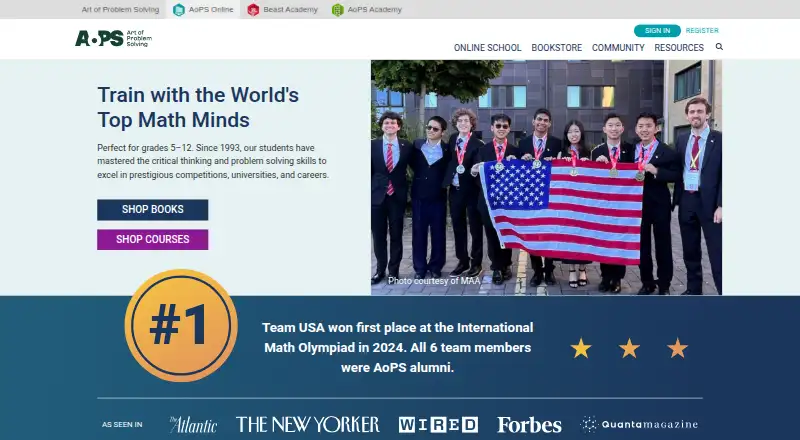Open the search magnifier icon
Image resolution: width=800 pixels, height=440 pixels.
tap(719, 46)
